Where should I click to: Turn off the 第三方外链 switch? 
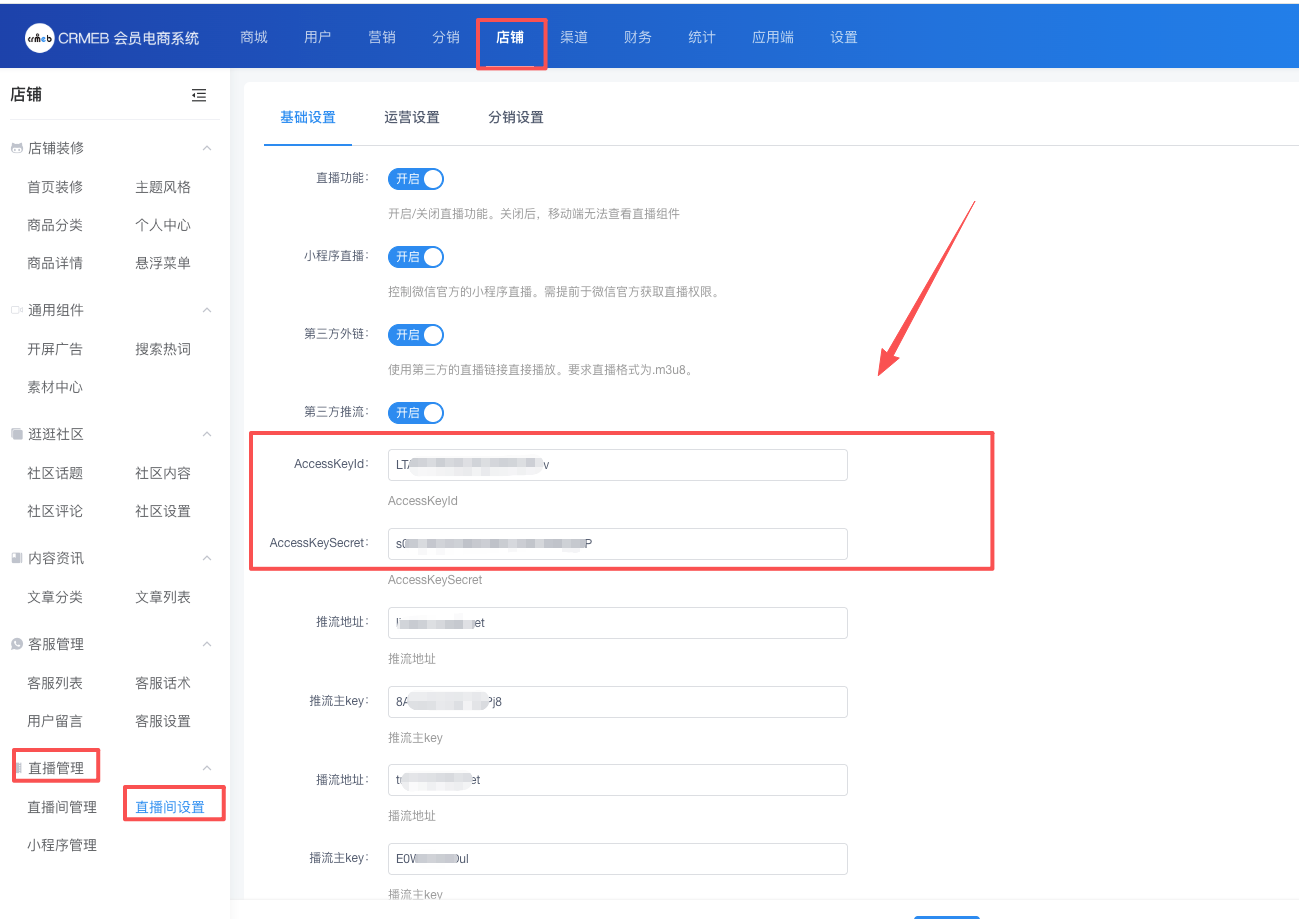coord(416,335)
